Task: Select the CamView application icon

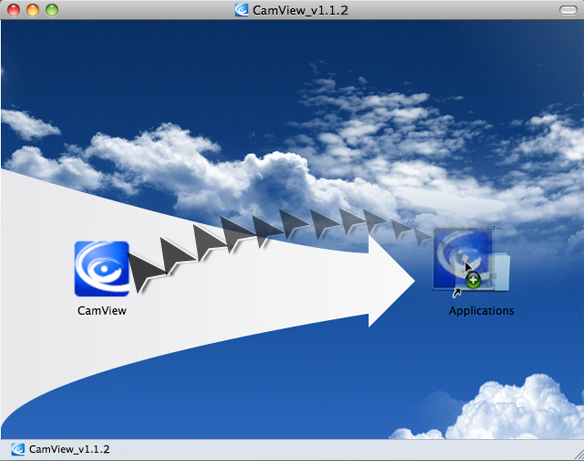Action: coord(102,269)
